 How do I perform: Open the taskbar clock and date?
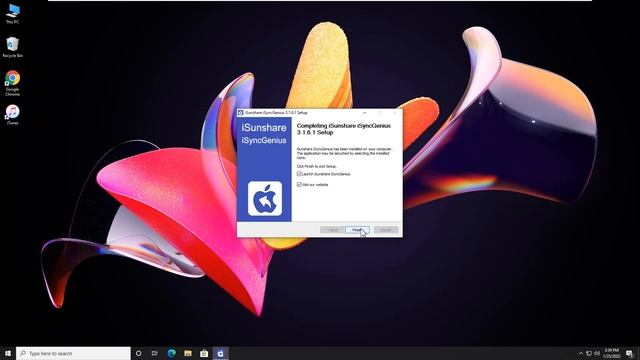pos(611,353)
